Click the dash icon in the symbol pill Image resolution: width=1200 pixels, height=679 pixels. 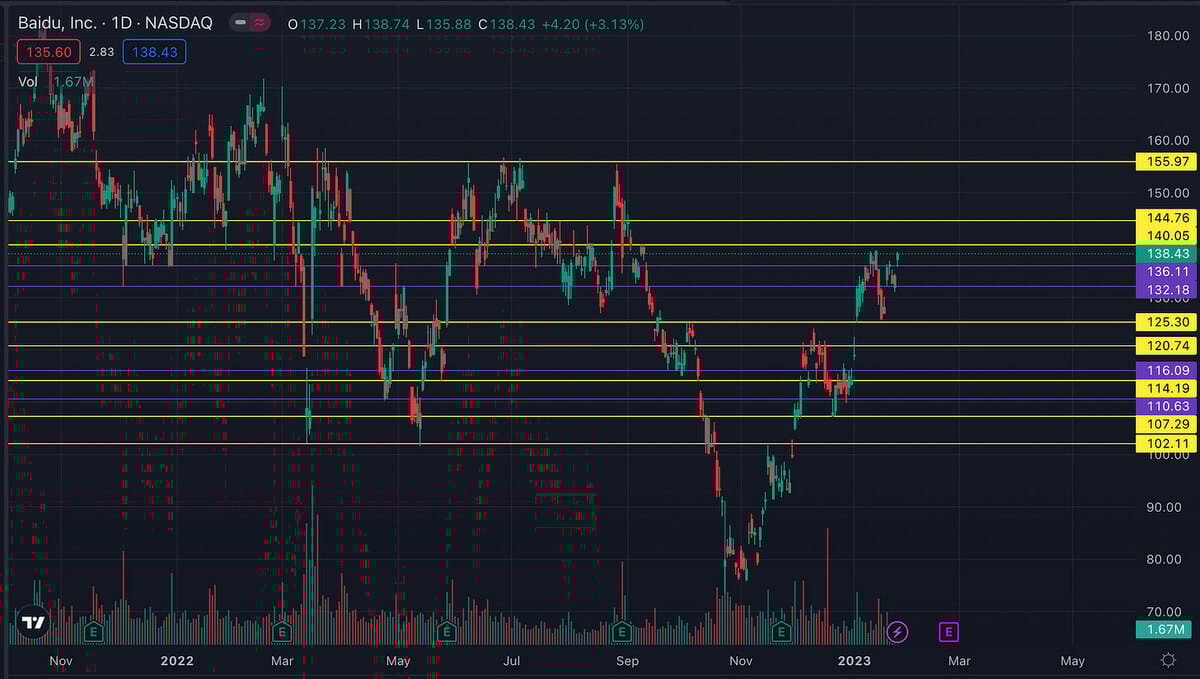coord(240,23)
